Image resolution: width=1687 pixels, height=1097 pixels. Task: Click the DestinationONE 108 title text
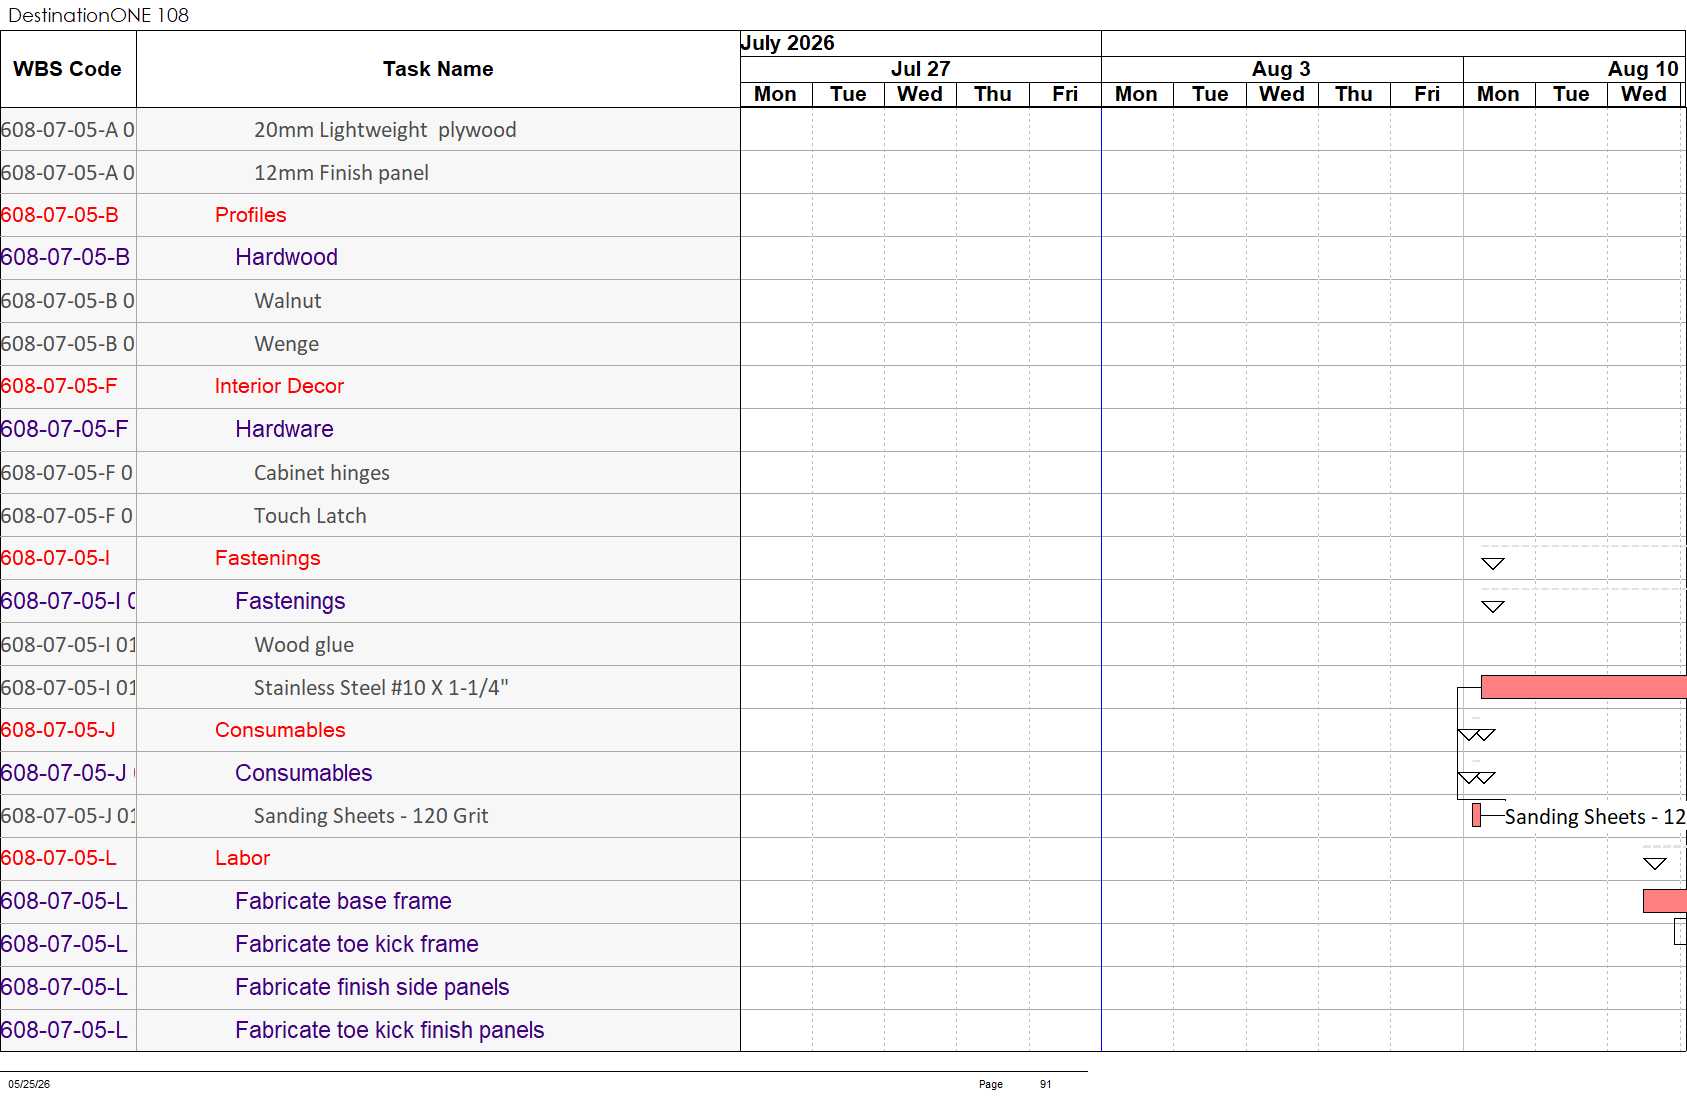[98, 15]
